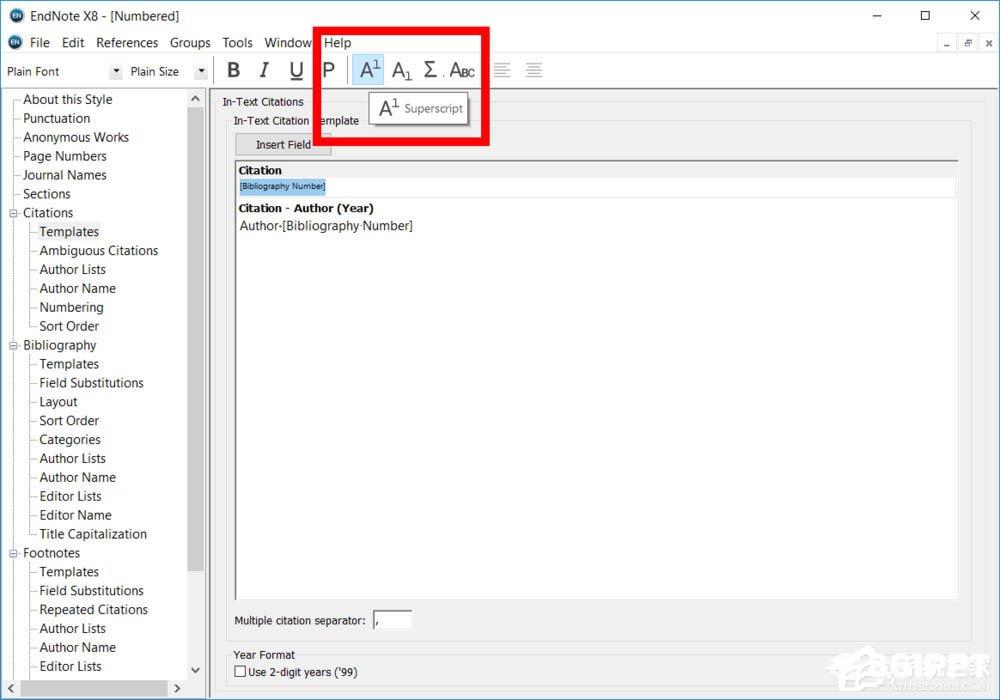Select Author Lists under Citations
This screenshot has height=700, width=1000.
tap(73, 270)
